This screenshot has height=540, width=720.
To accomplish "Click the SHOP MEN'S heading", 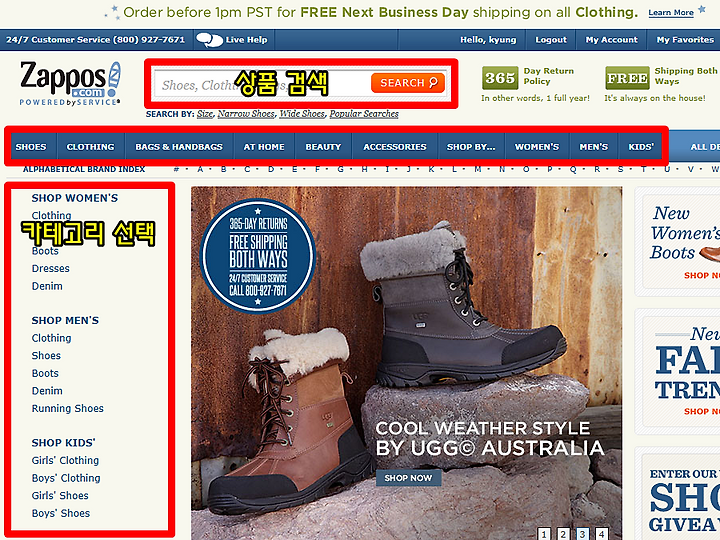I will [x=65, y=321].
